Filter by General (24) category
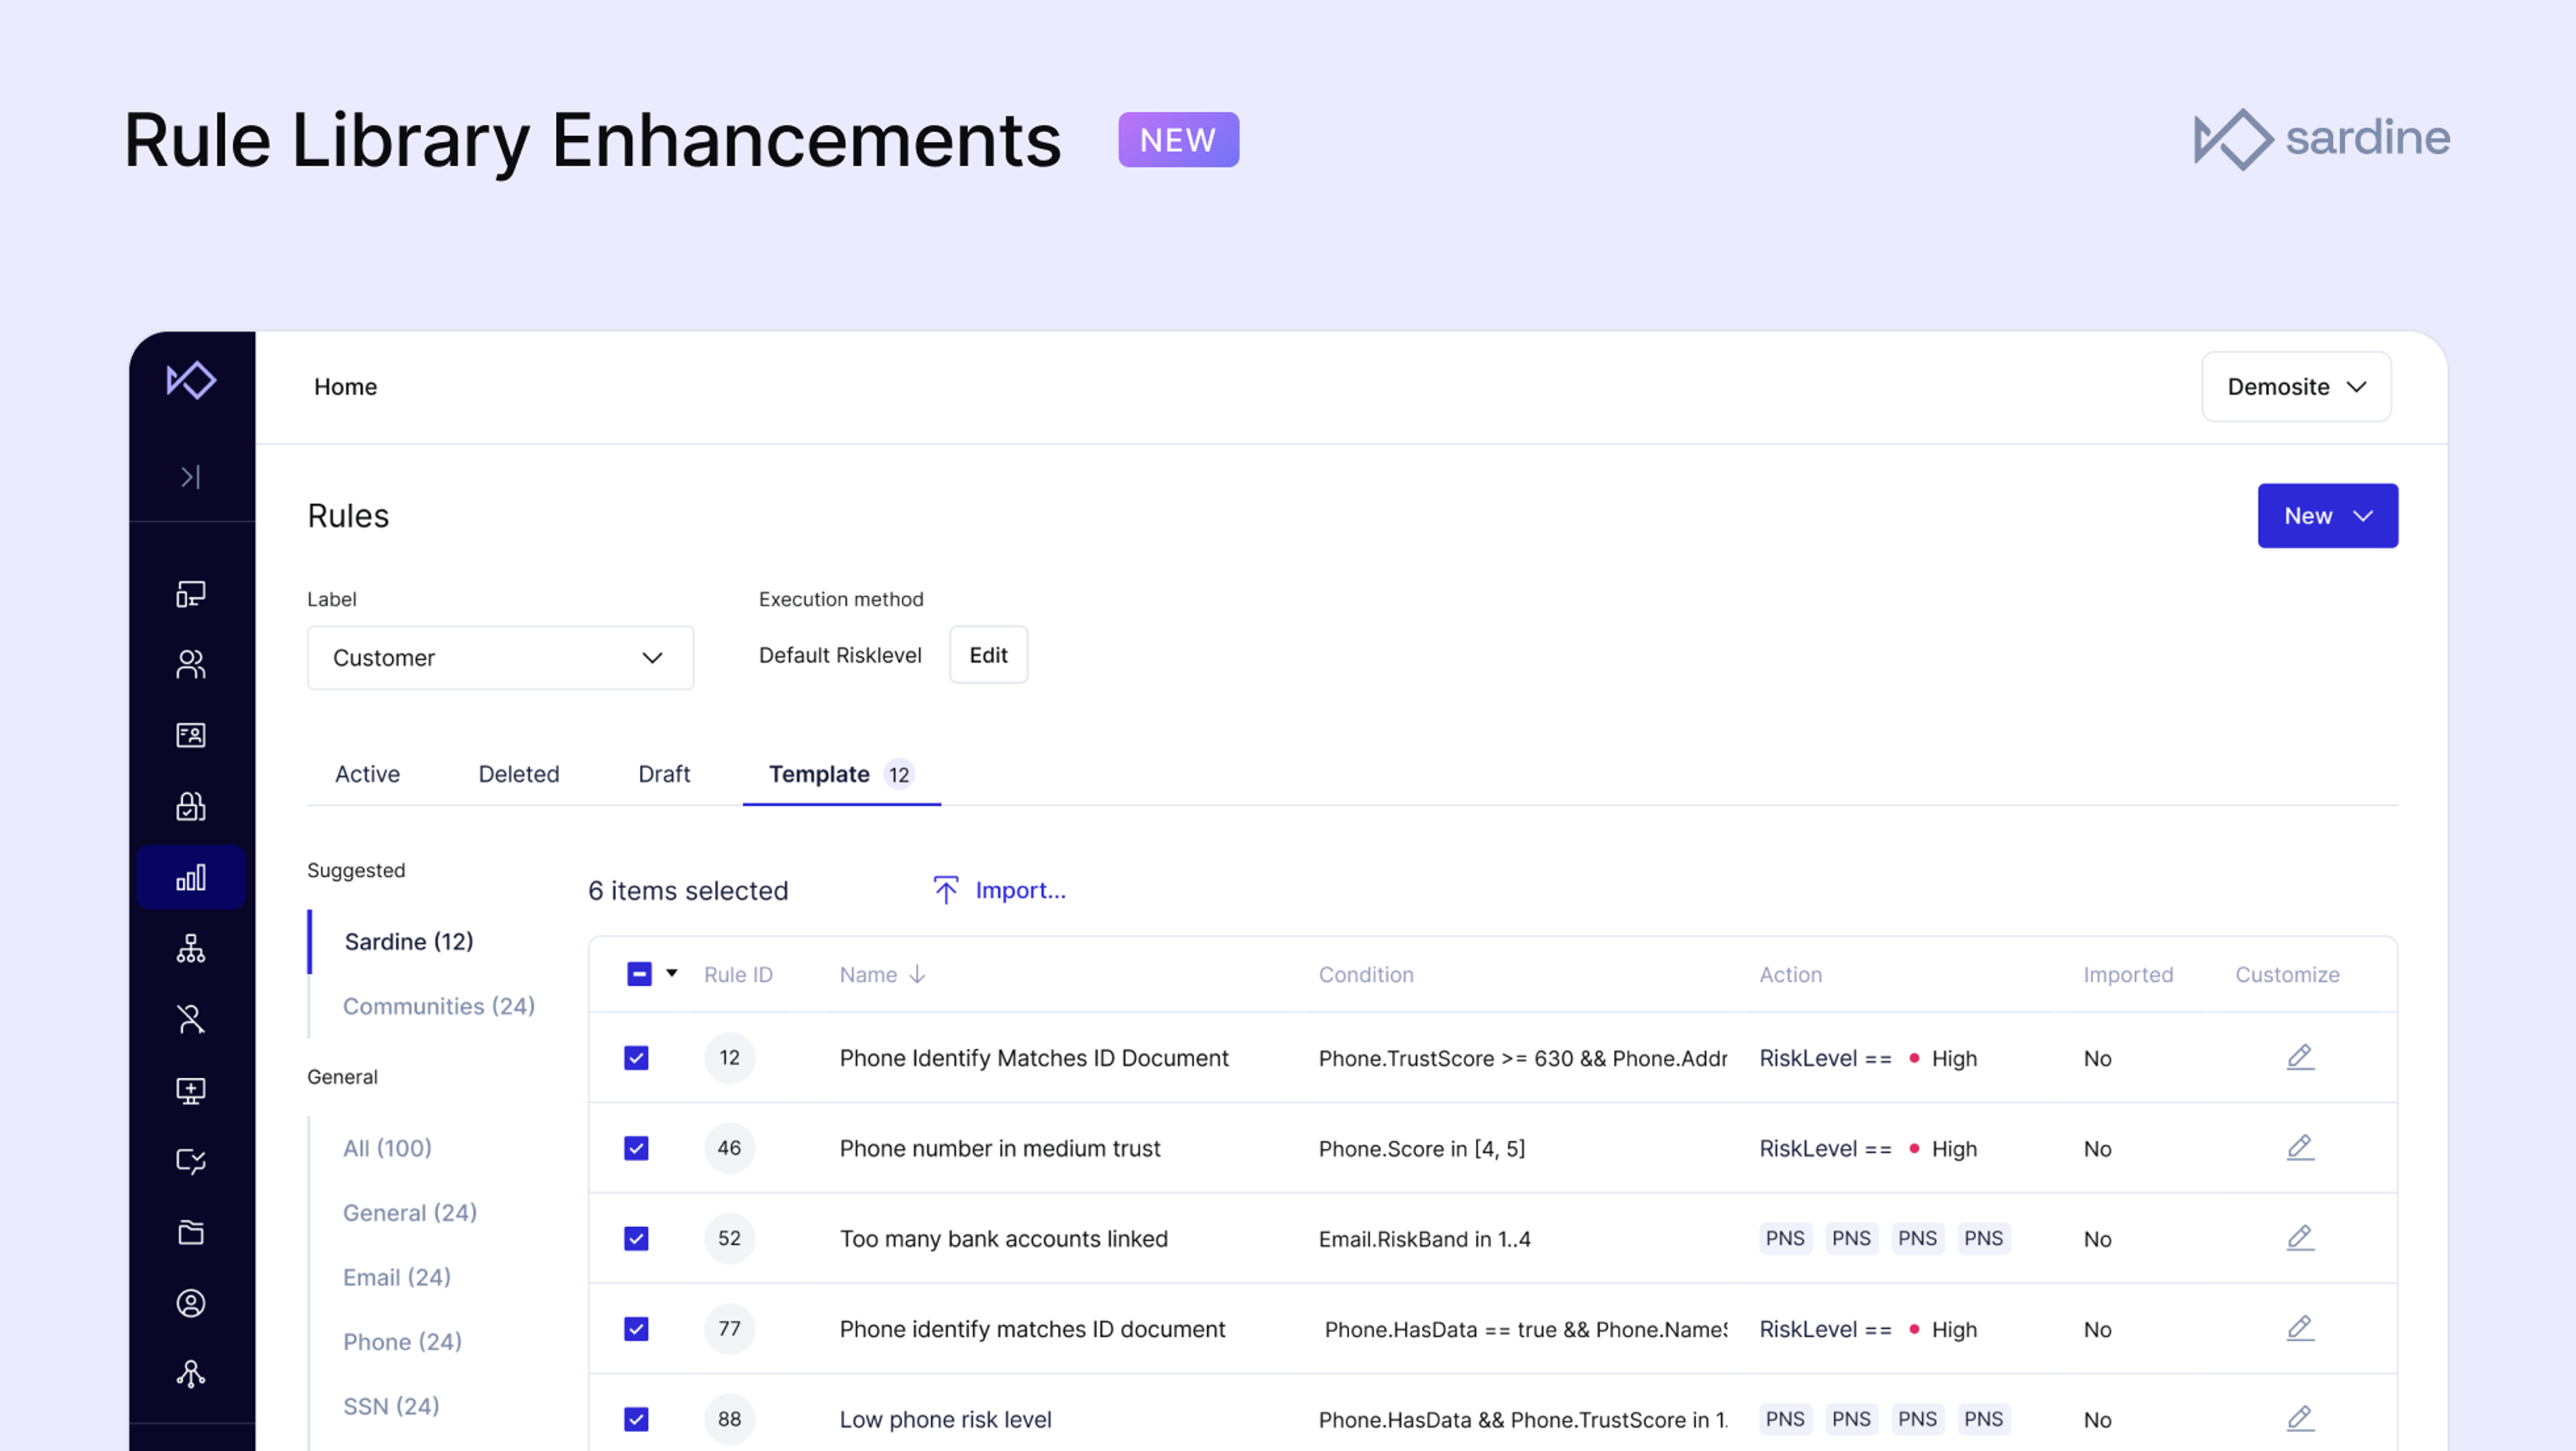Viewport: 2576px width, 1451px height. 410,1213
